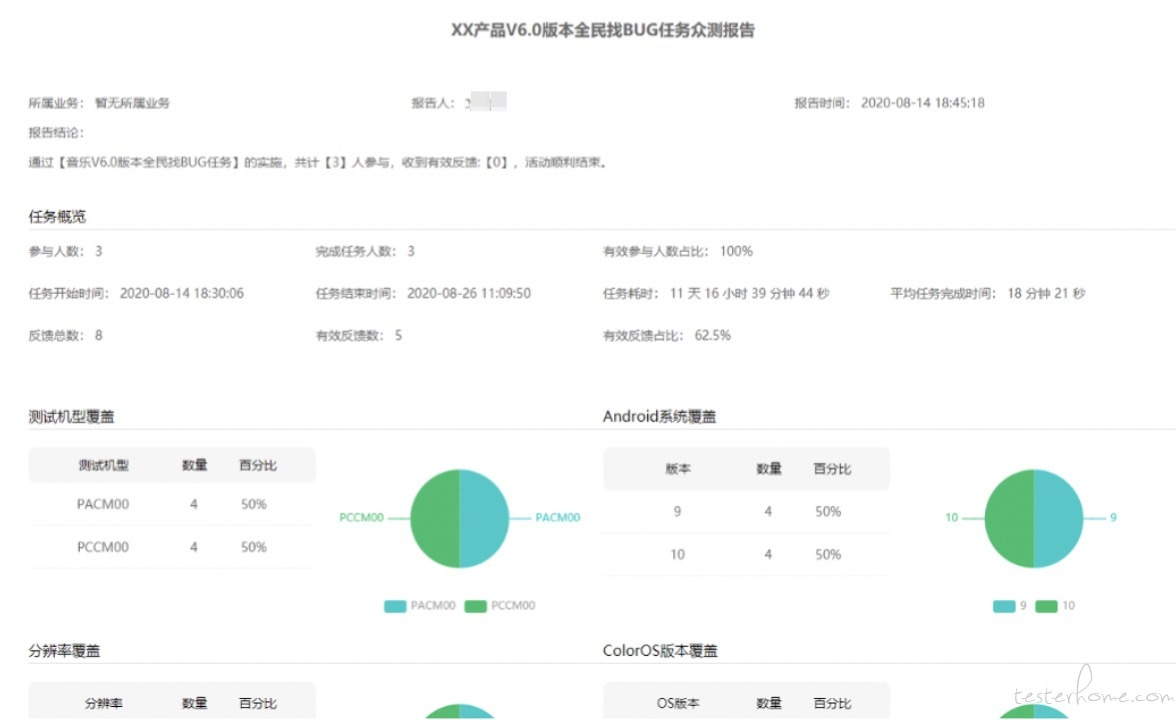Click the green legend swatch for Android 10
This screenshot has height=720, width=1176.
1046,606
